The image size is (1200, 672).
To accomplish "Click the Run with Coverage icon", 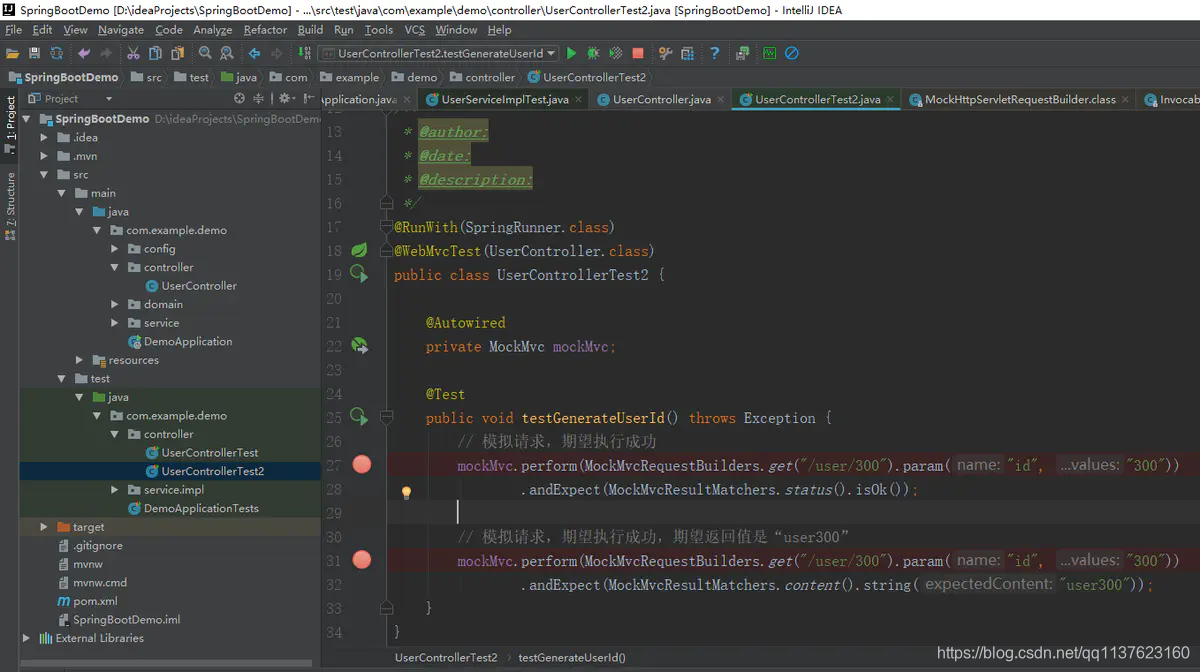I will [x=616, y=53].
